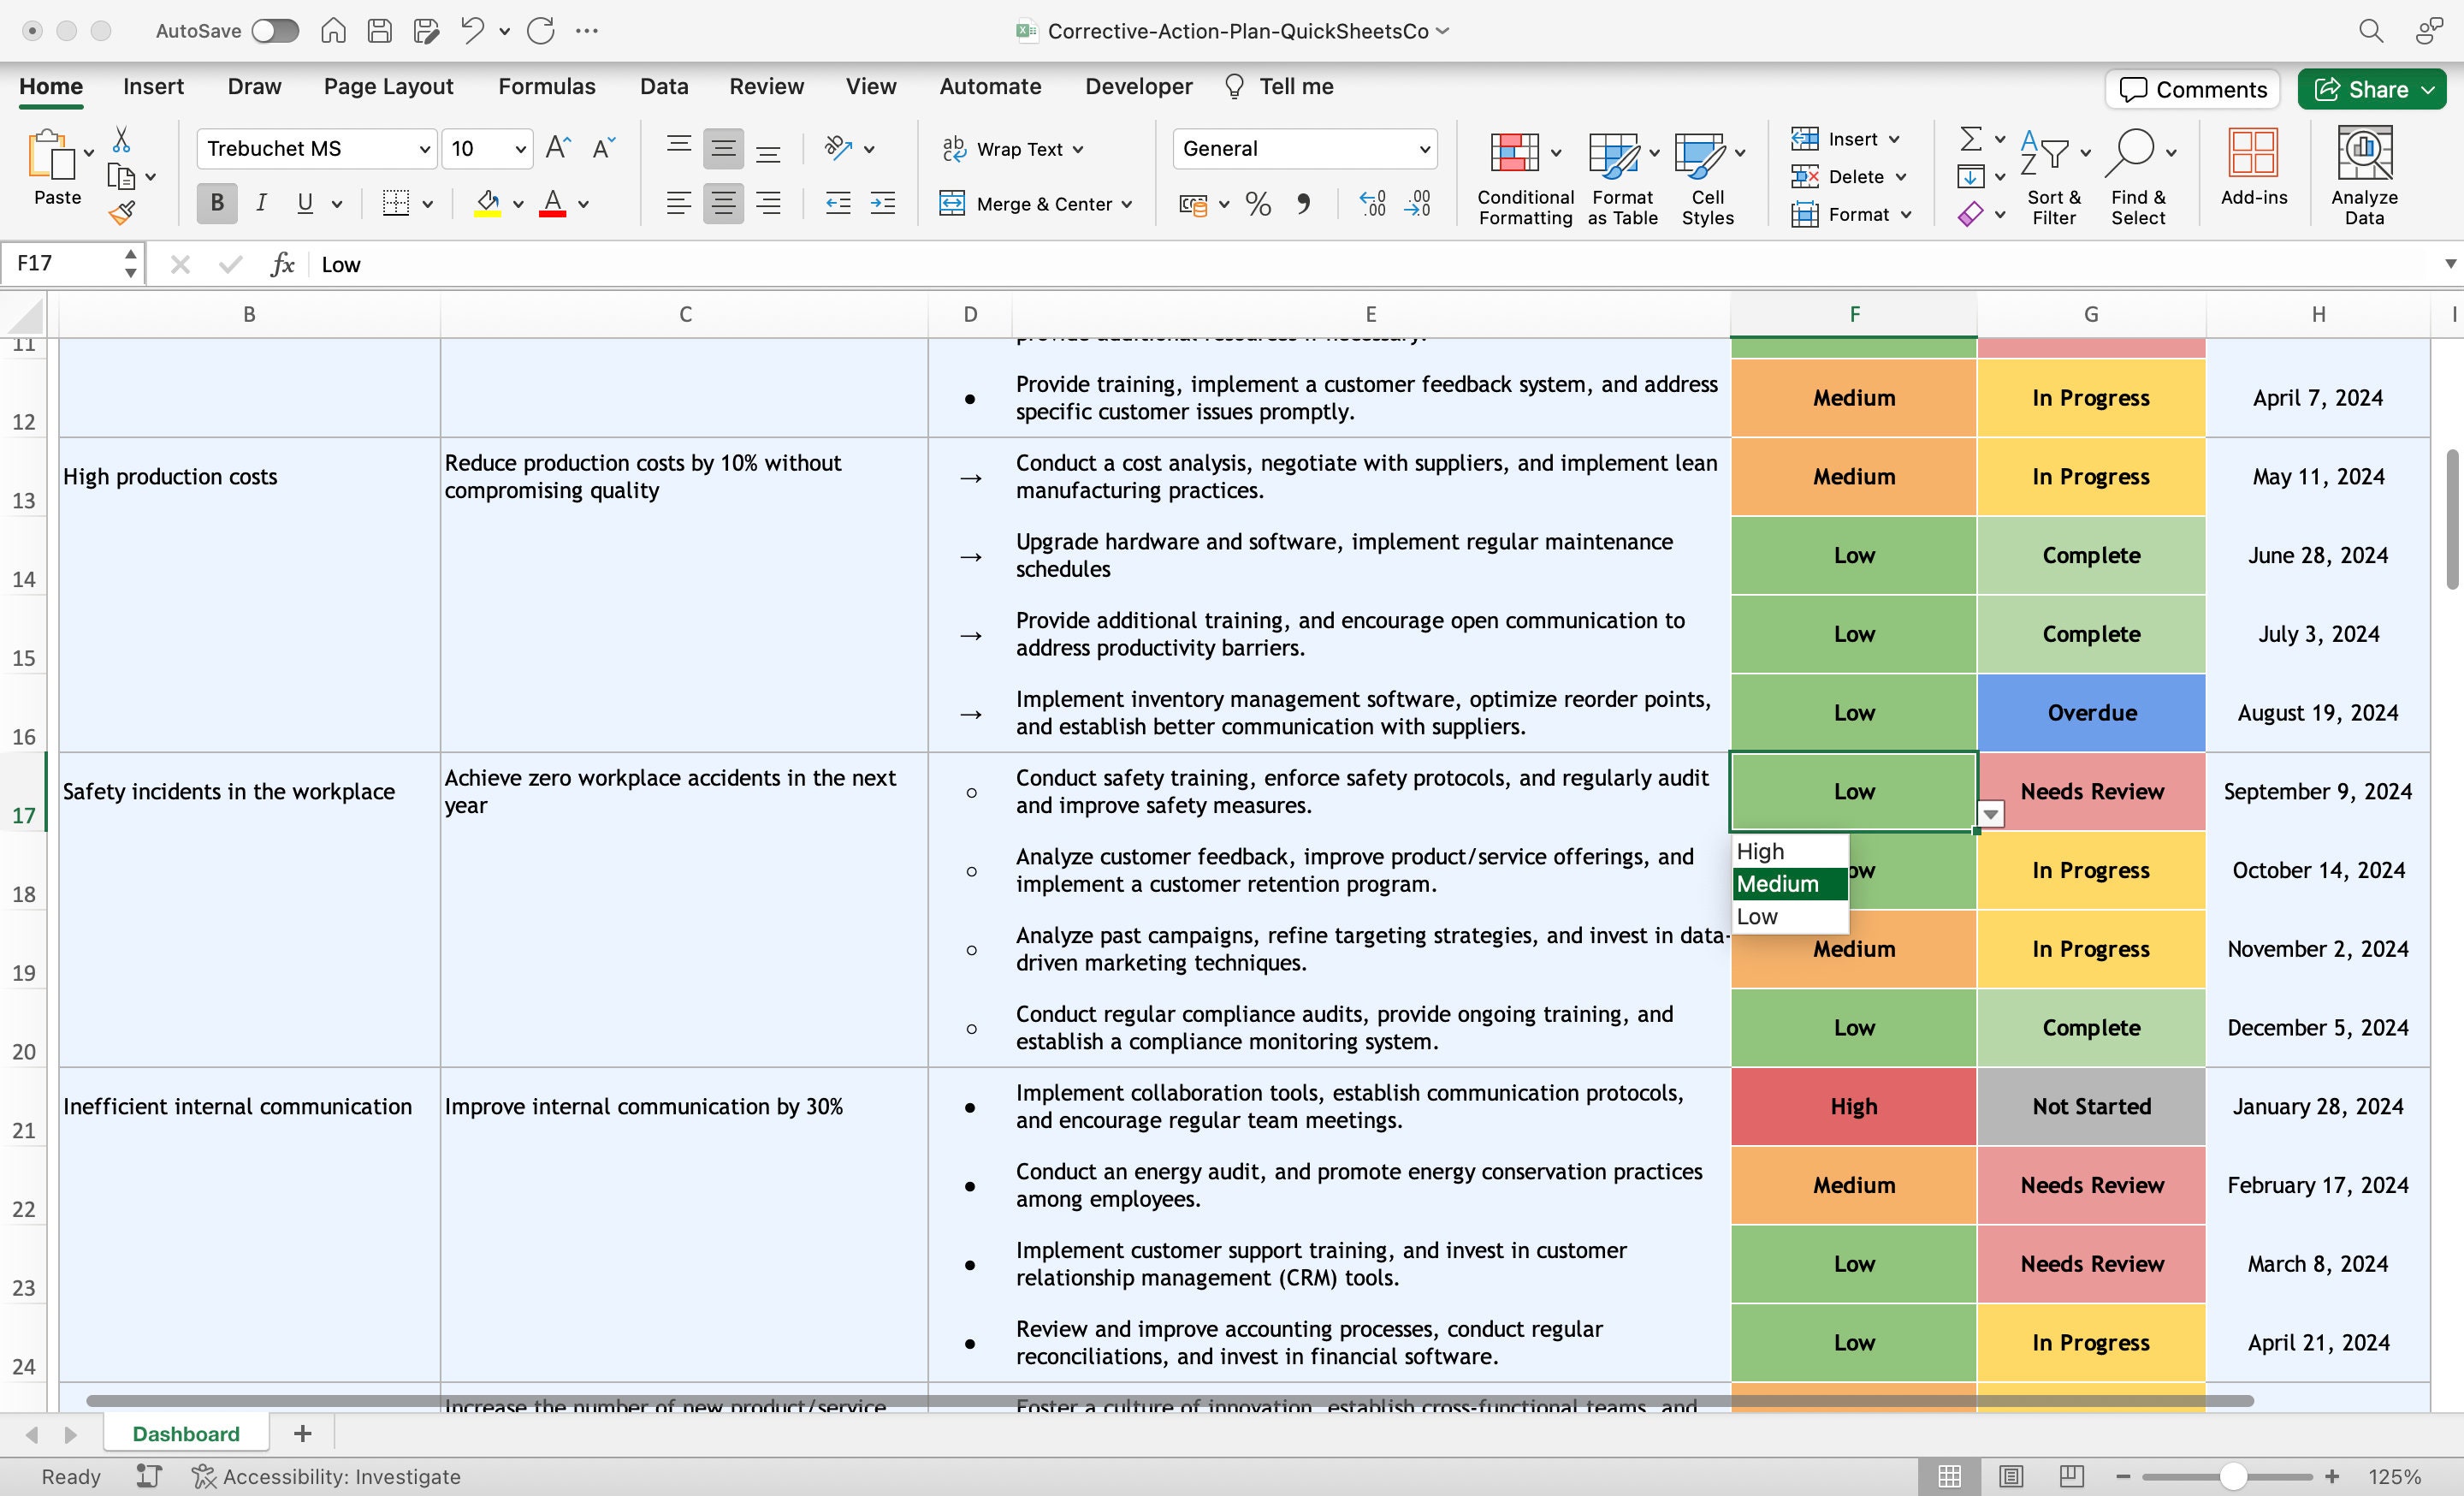Switch to the Page Layout ribbon tab

pyautogui.click(x=388, y=86)
